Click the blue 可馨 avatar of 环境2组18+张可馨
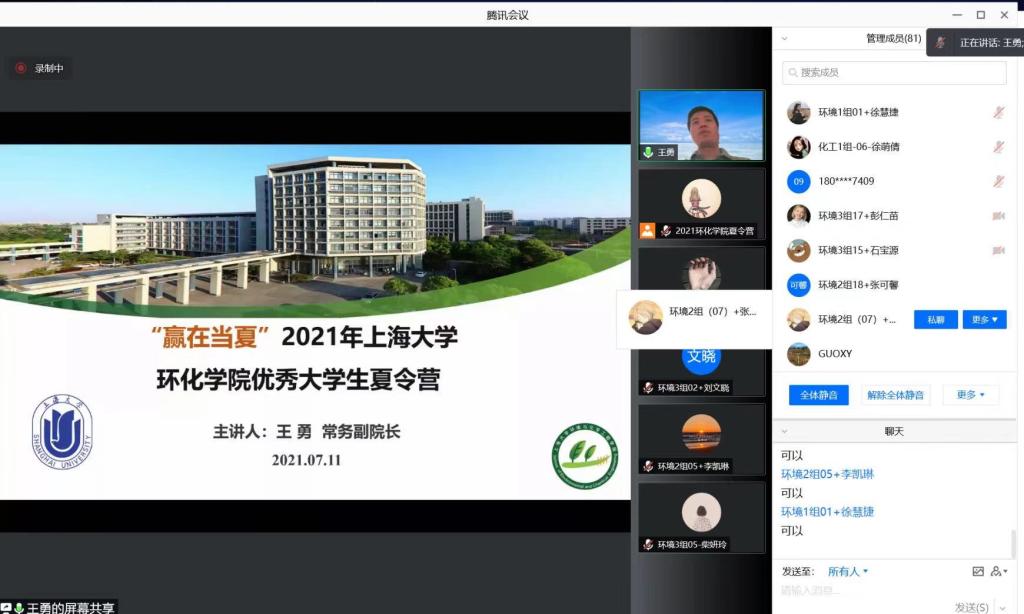The height and width of the screenshot is (614, 1024). coord(798,285)
